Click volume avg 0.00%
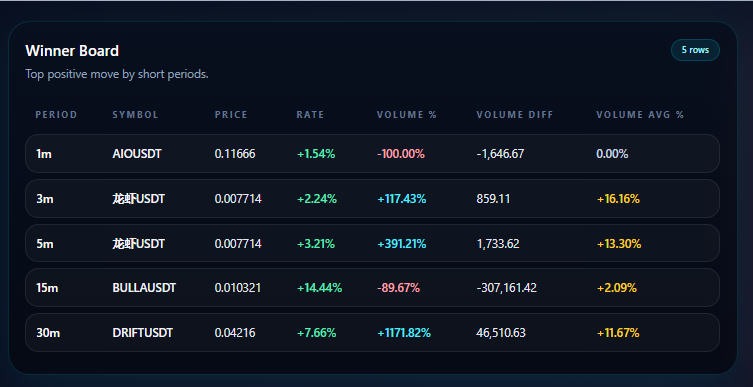This screenshot has height=387, width=753. [x=612, y=154]
